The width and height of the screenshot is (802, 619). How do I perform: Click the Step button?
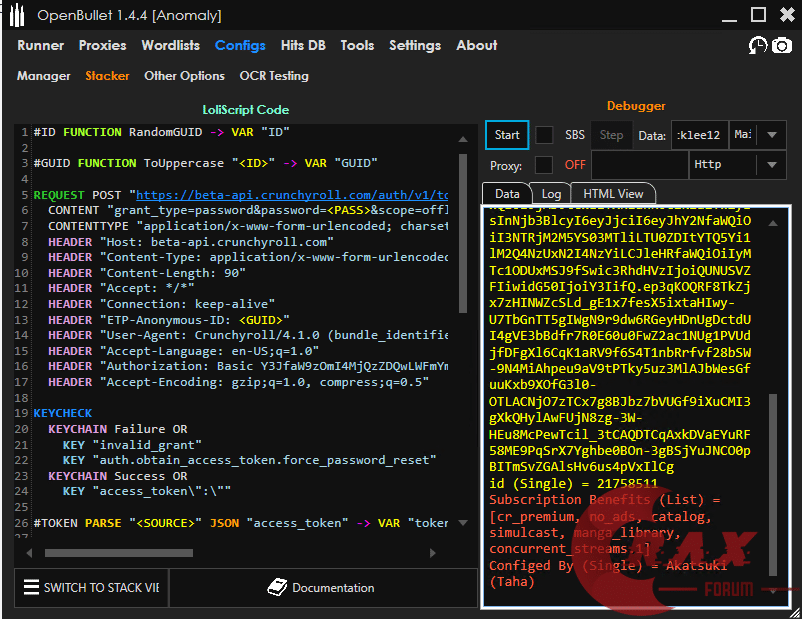pos(611,135)
